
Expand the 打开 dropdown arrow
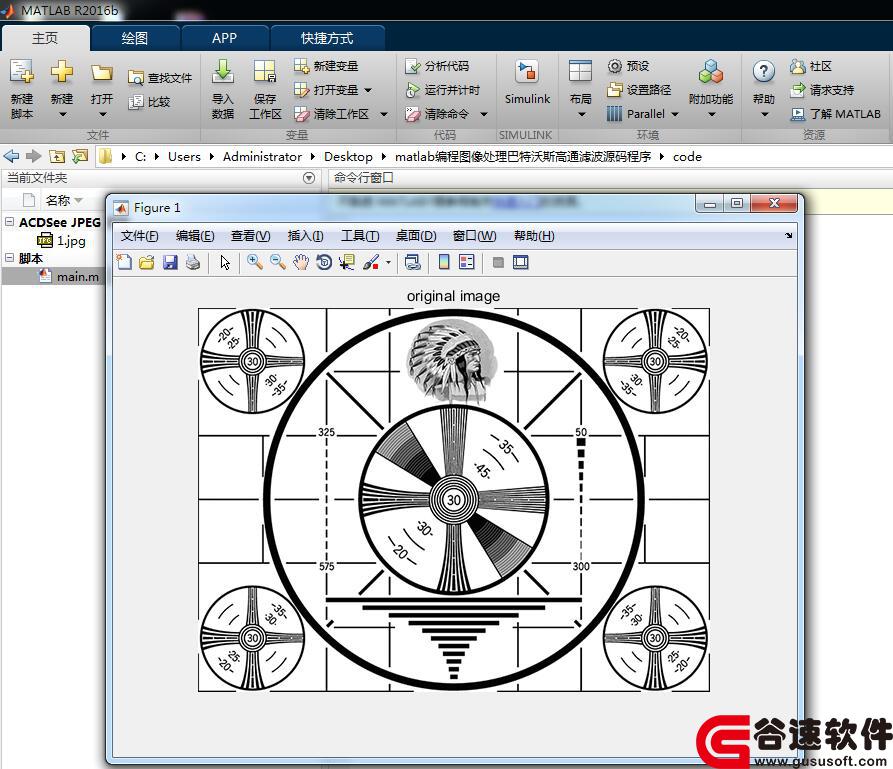[x=103, y=114]
